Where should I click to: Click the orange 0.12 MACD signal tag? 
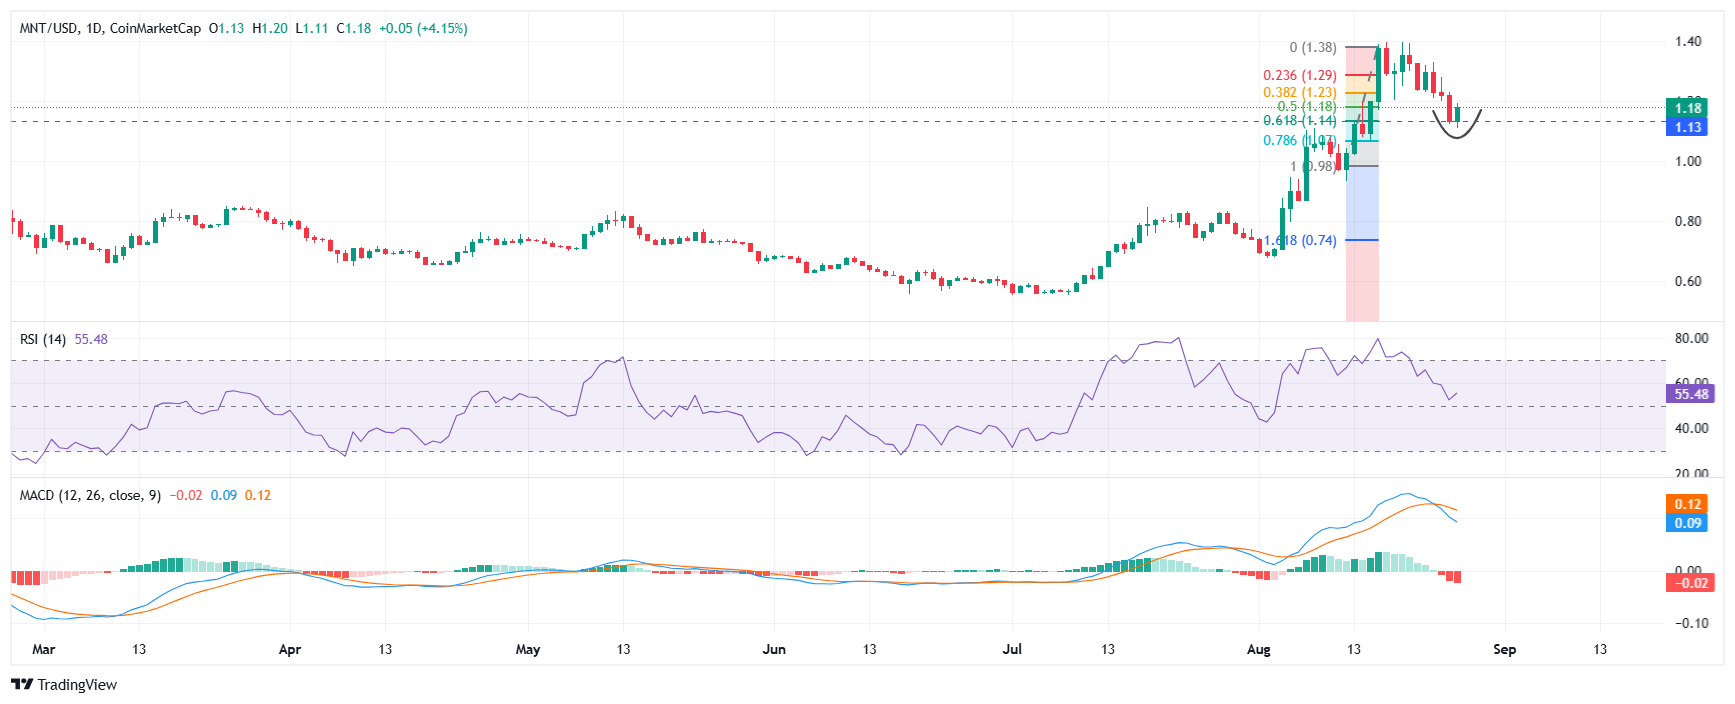(x=1689, y=504)
